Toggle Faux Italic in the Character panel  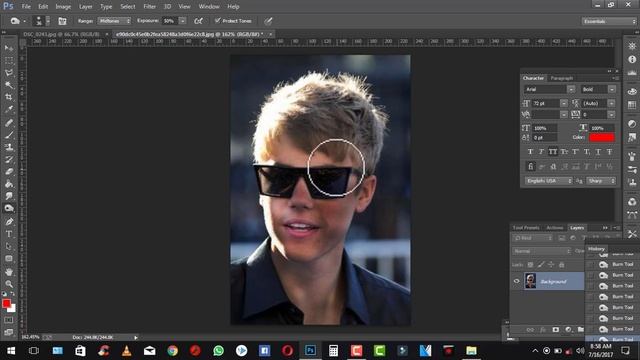pos(541,152)
